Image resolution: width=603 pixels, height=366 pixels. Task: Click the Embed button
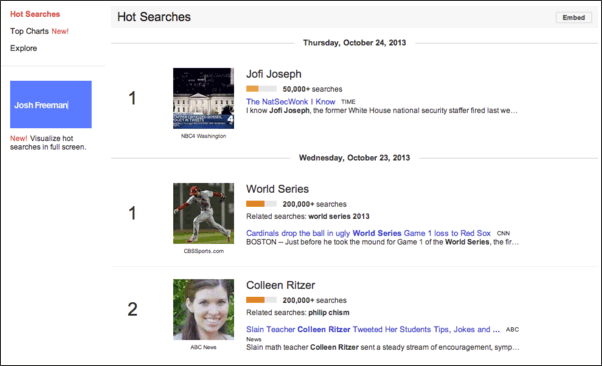(x=573, y=18)
